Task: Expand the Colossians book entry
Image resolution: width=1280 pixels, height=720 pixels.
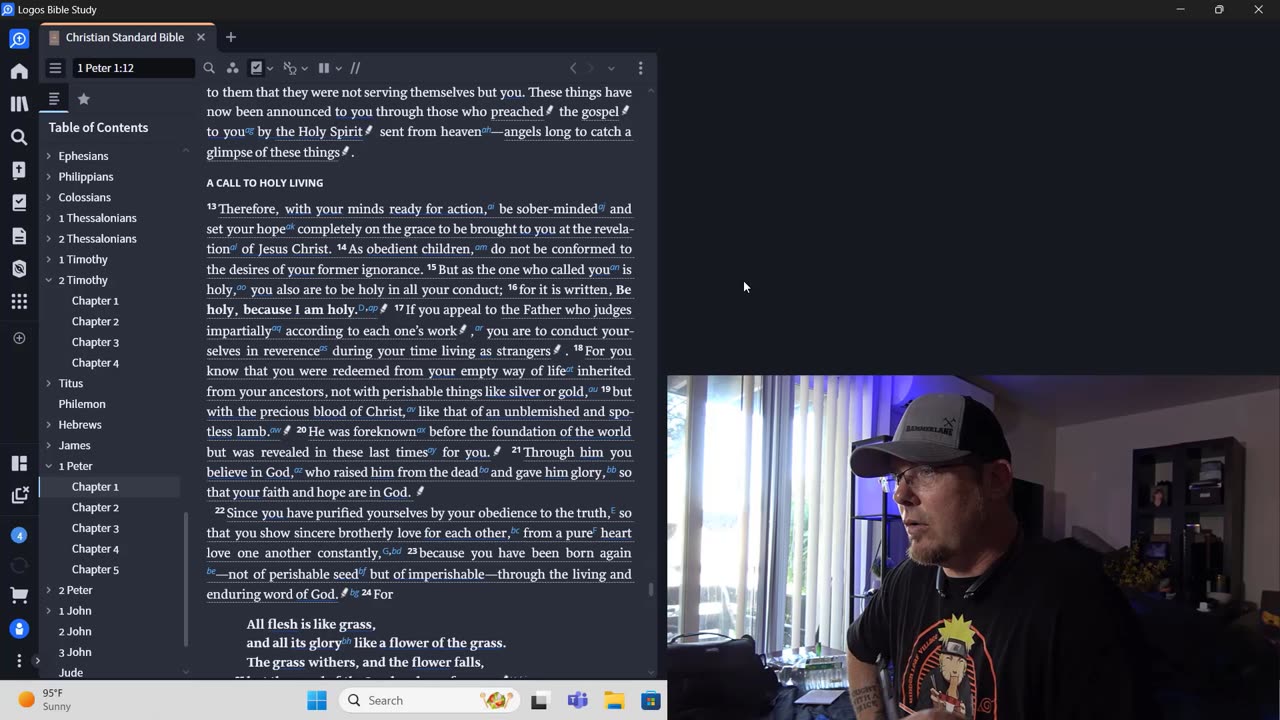Action: pos(48,197)
